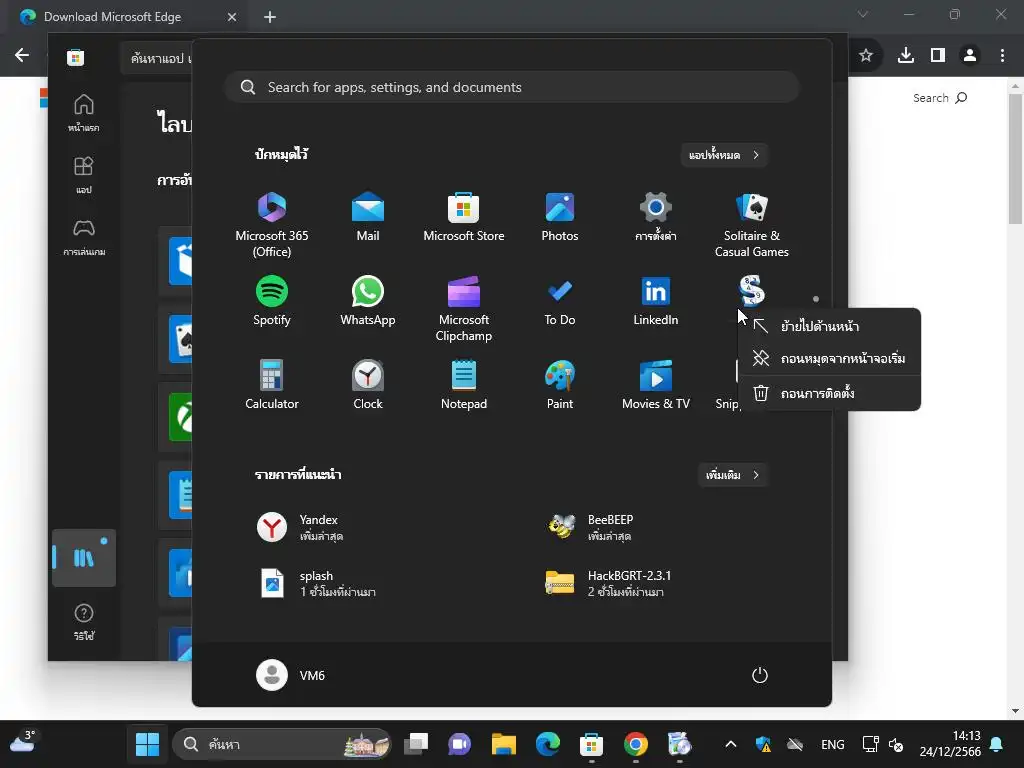Open Google Chrome from taskbar
This screenshot has width=1024, height=768.
point(635,744)
